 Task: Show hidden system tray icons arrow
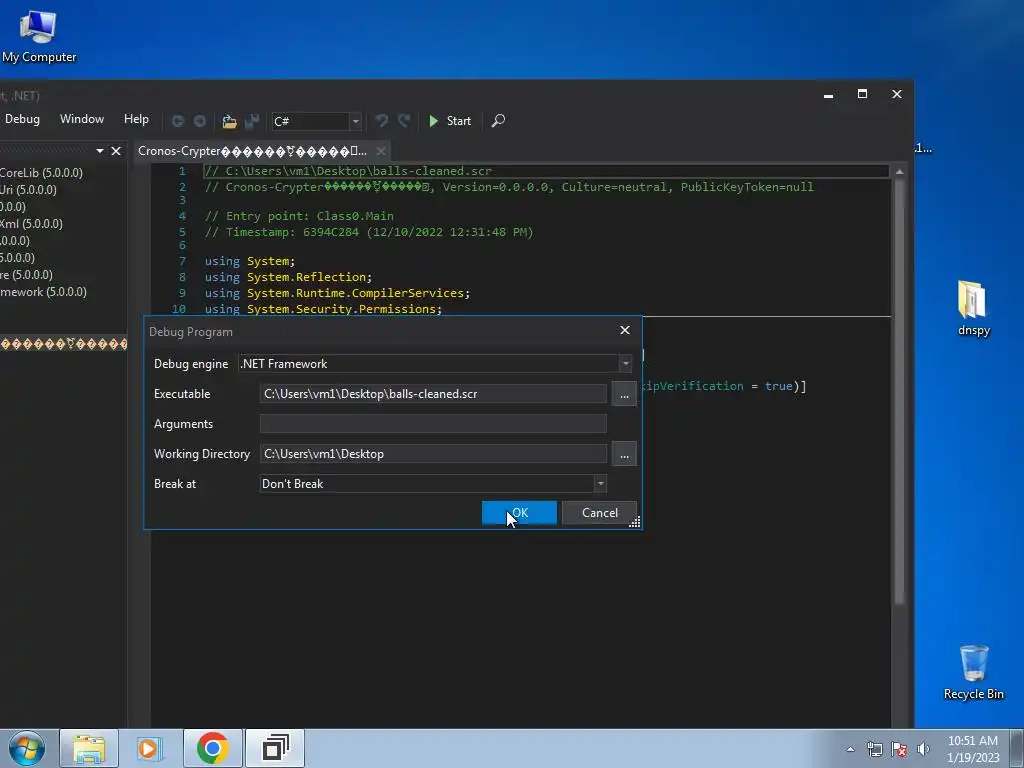click(x=850, y=749)
